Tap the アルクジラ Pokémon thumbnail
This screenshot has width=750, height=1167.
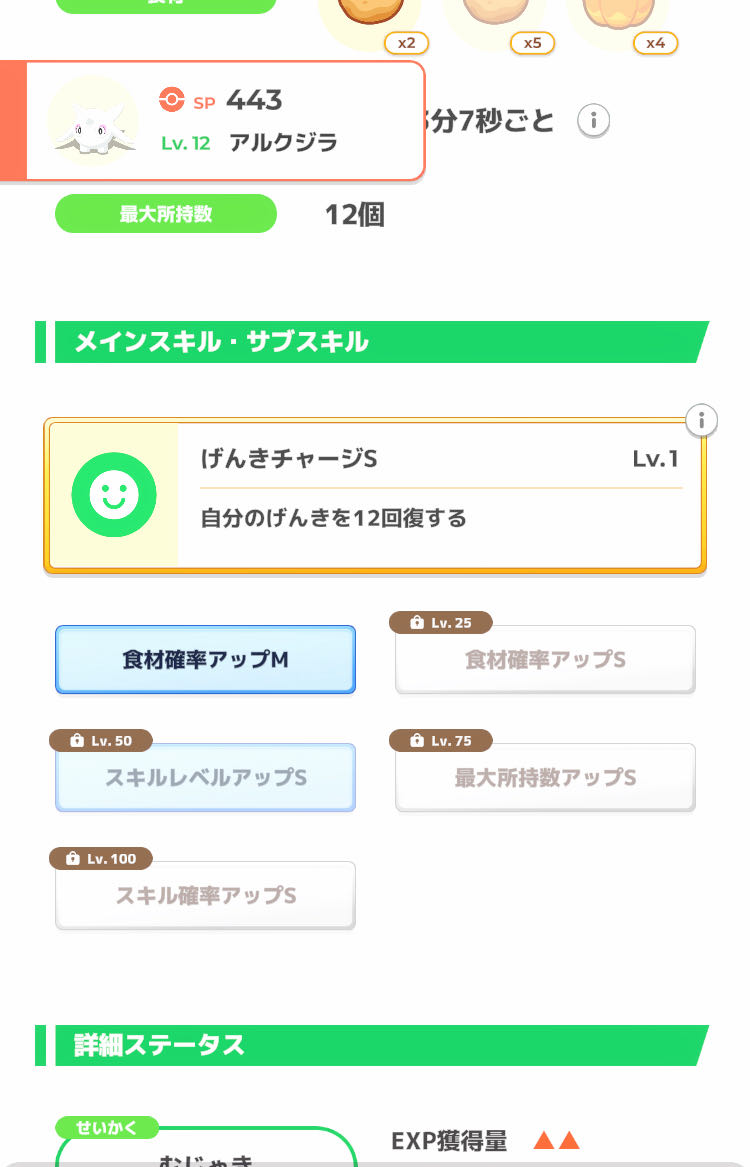point(93,121)
